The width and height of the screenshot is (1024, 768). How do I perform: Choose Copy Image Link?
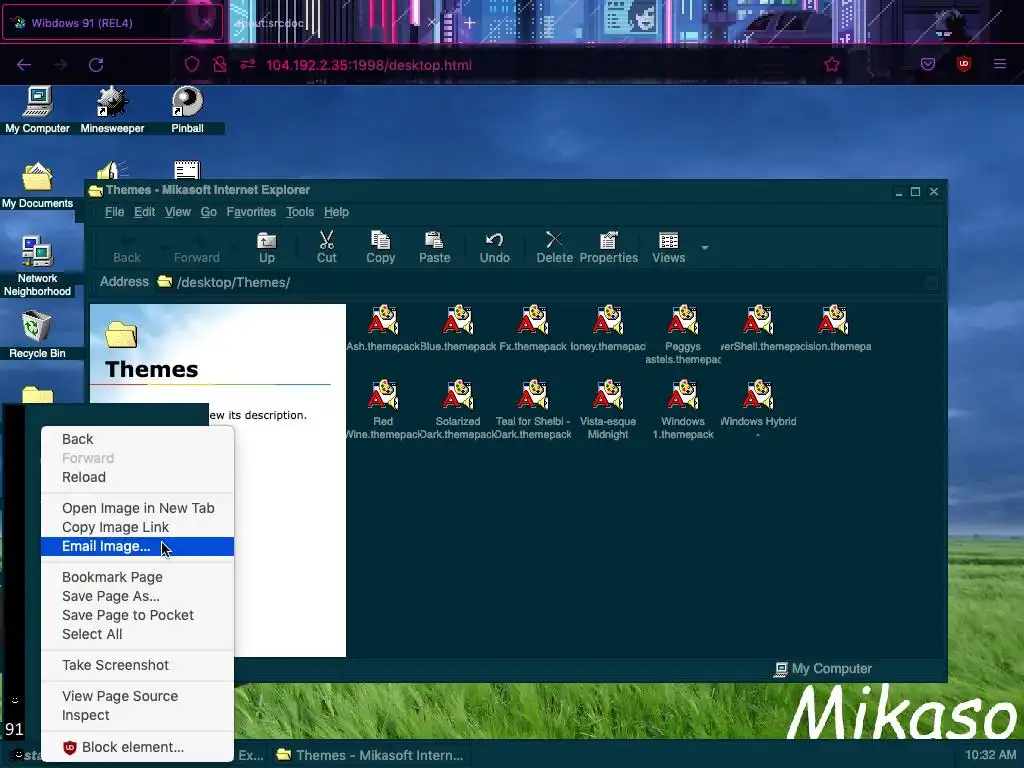(137, 526)
